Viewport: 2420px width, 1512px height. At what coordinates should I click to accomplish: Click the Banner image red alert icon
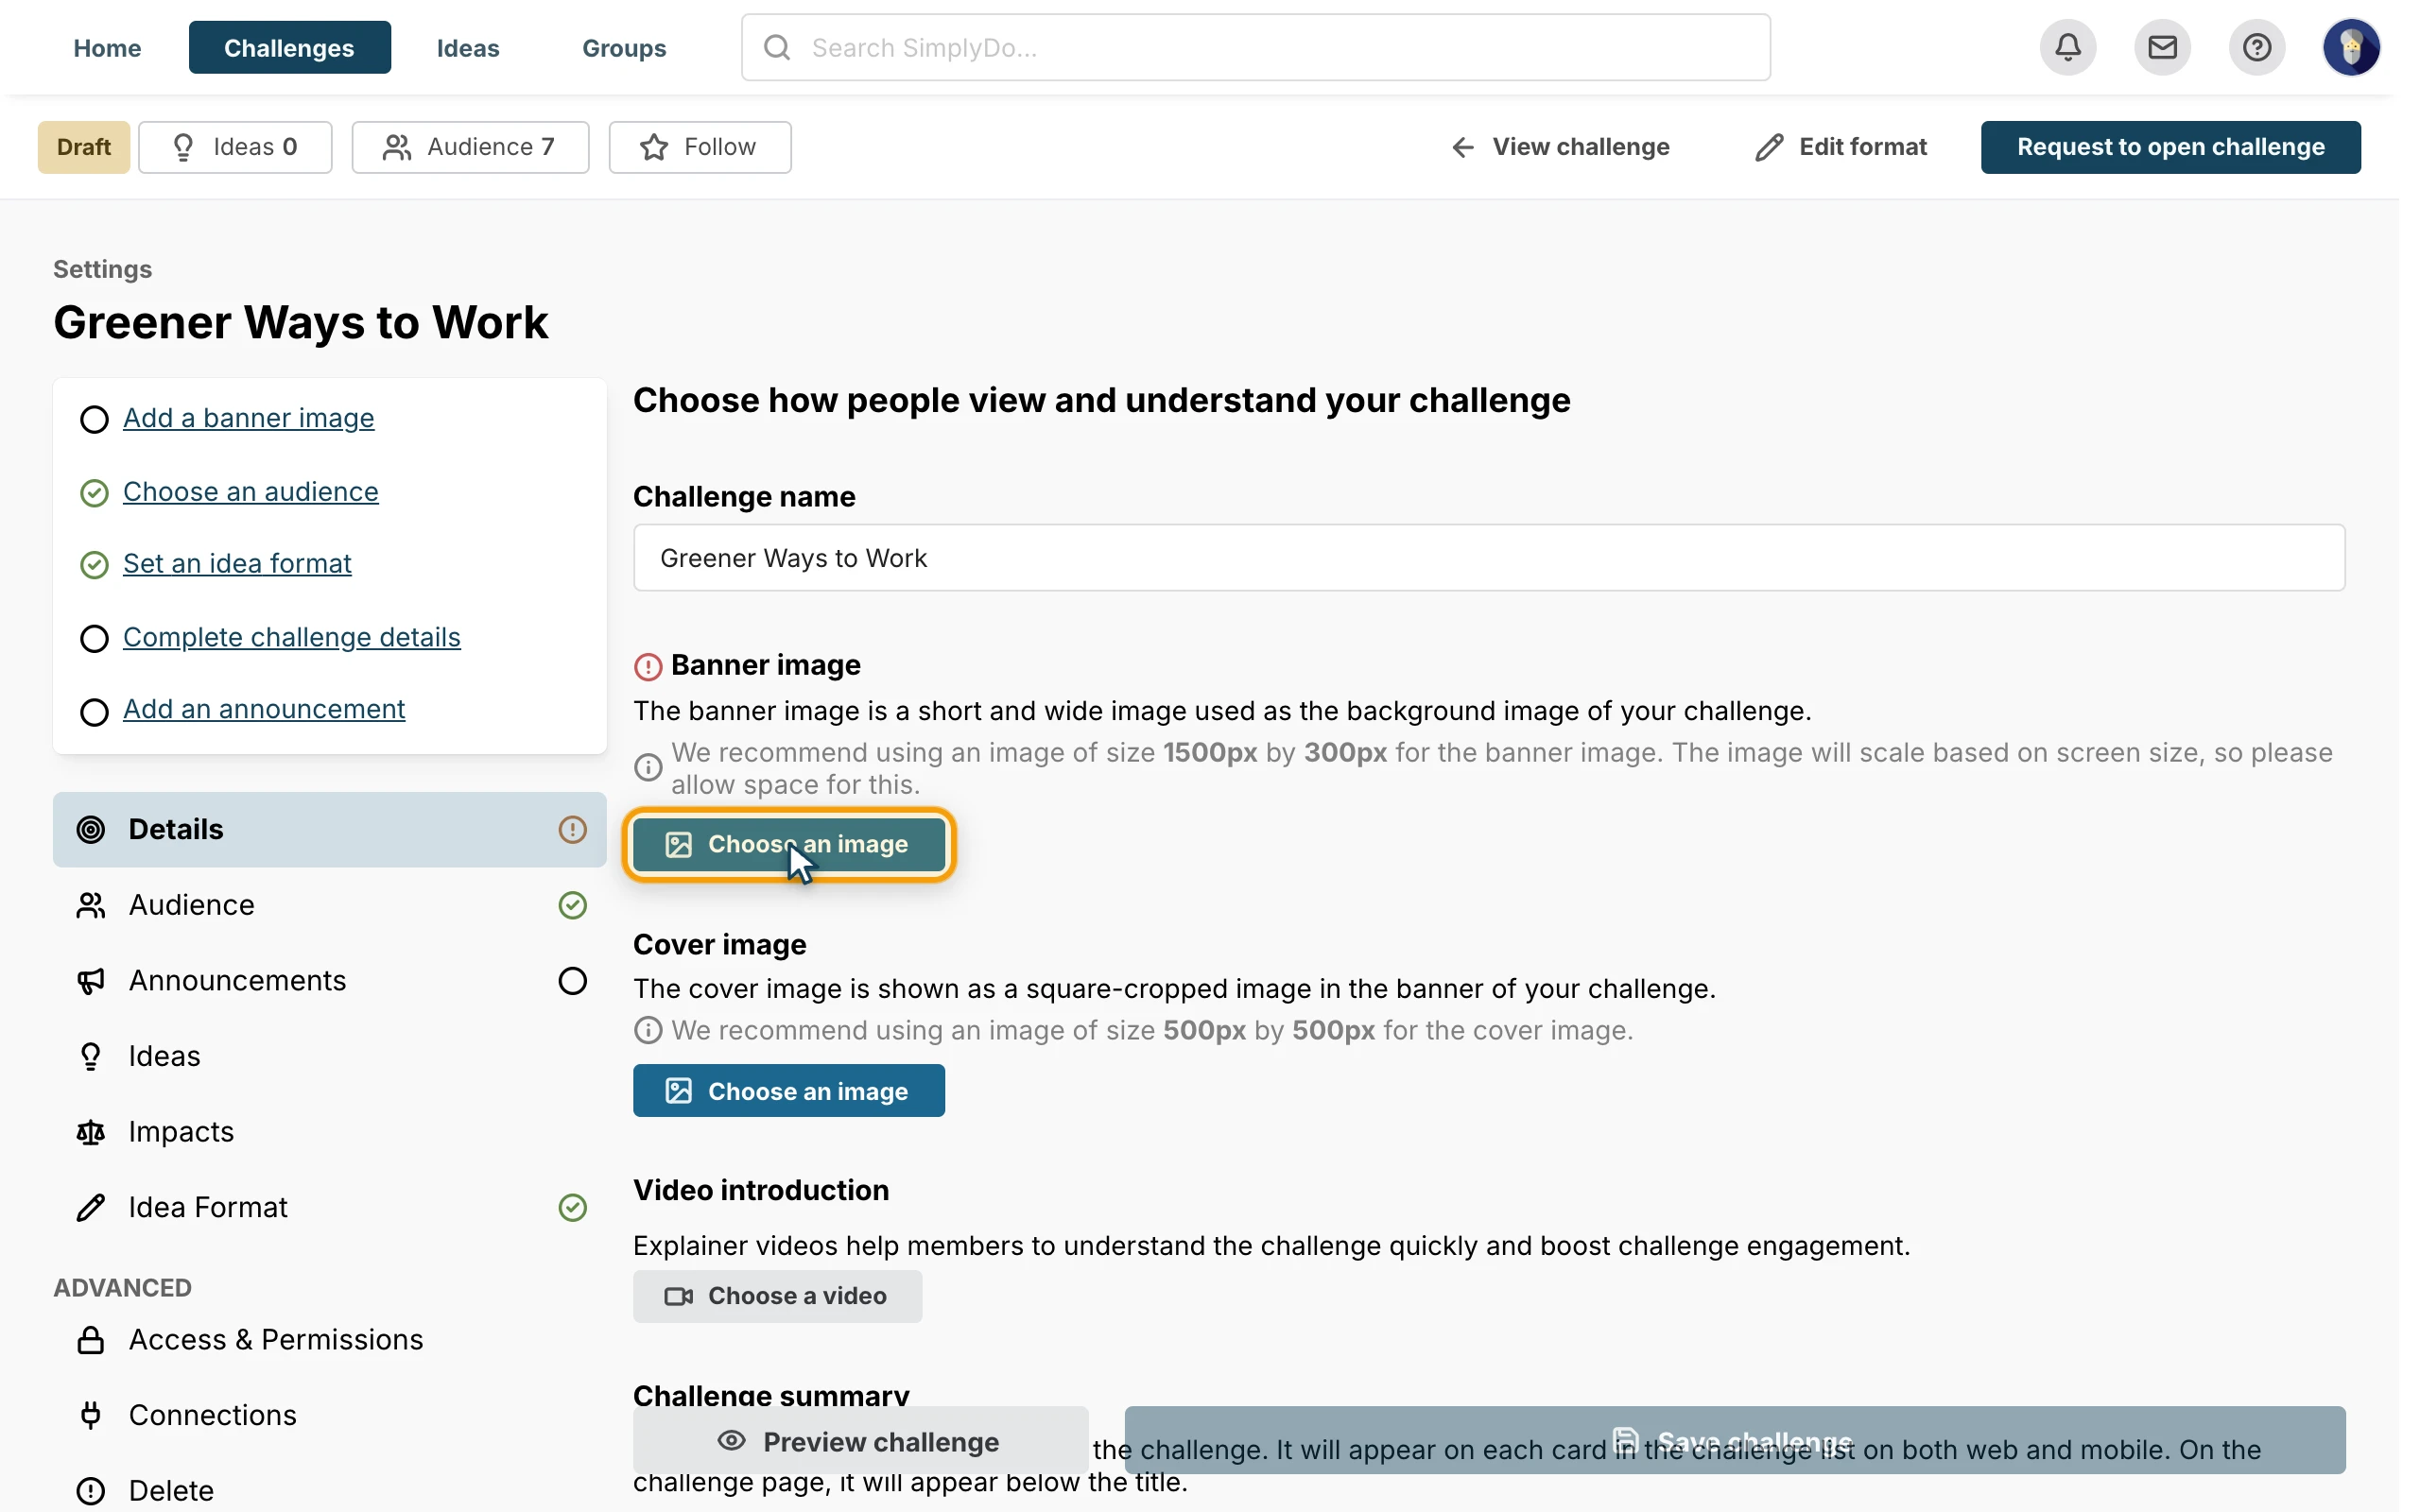(648, 666)
